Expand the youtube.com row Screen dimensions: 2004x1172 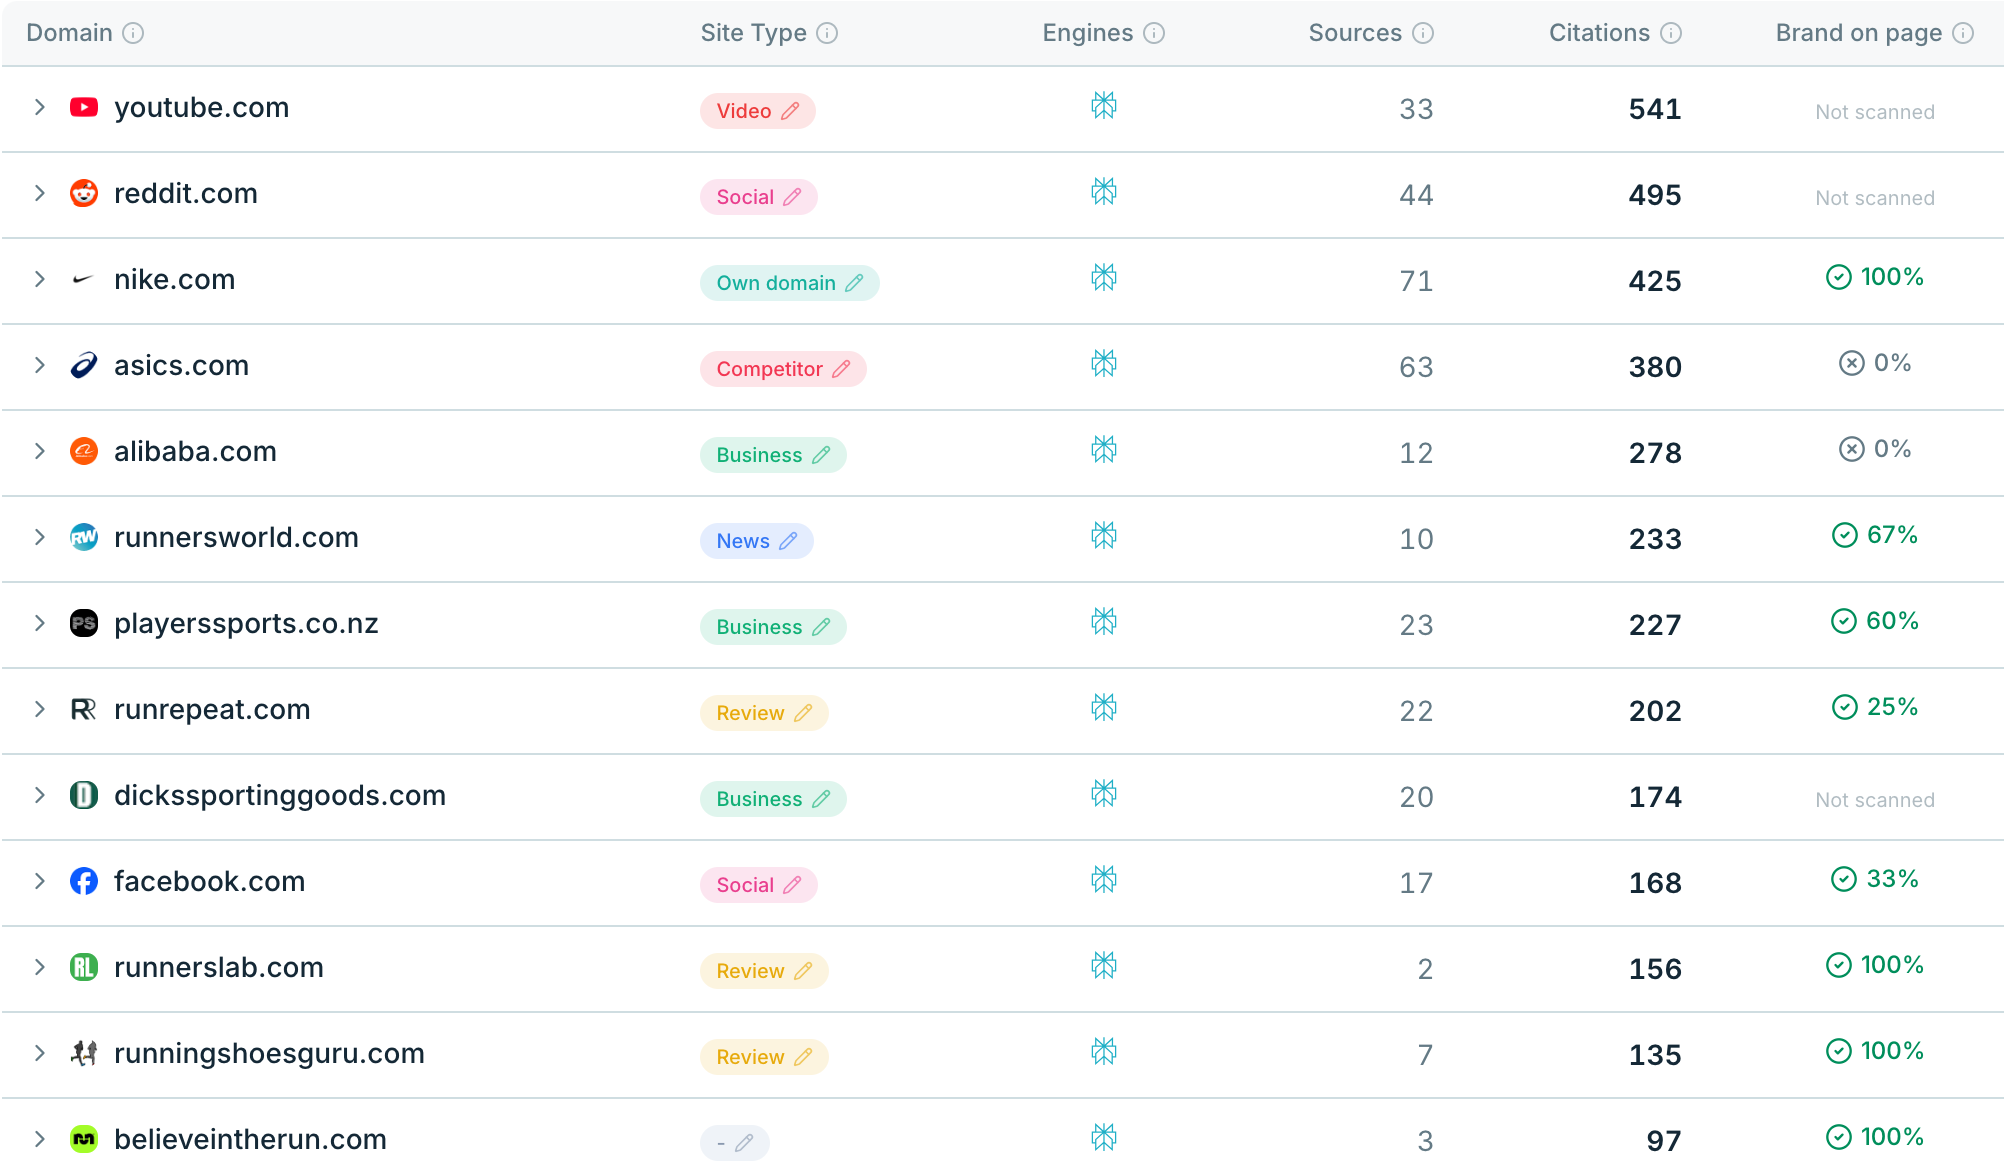click(x=40, y=107)
